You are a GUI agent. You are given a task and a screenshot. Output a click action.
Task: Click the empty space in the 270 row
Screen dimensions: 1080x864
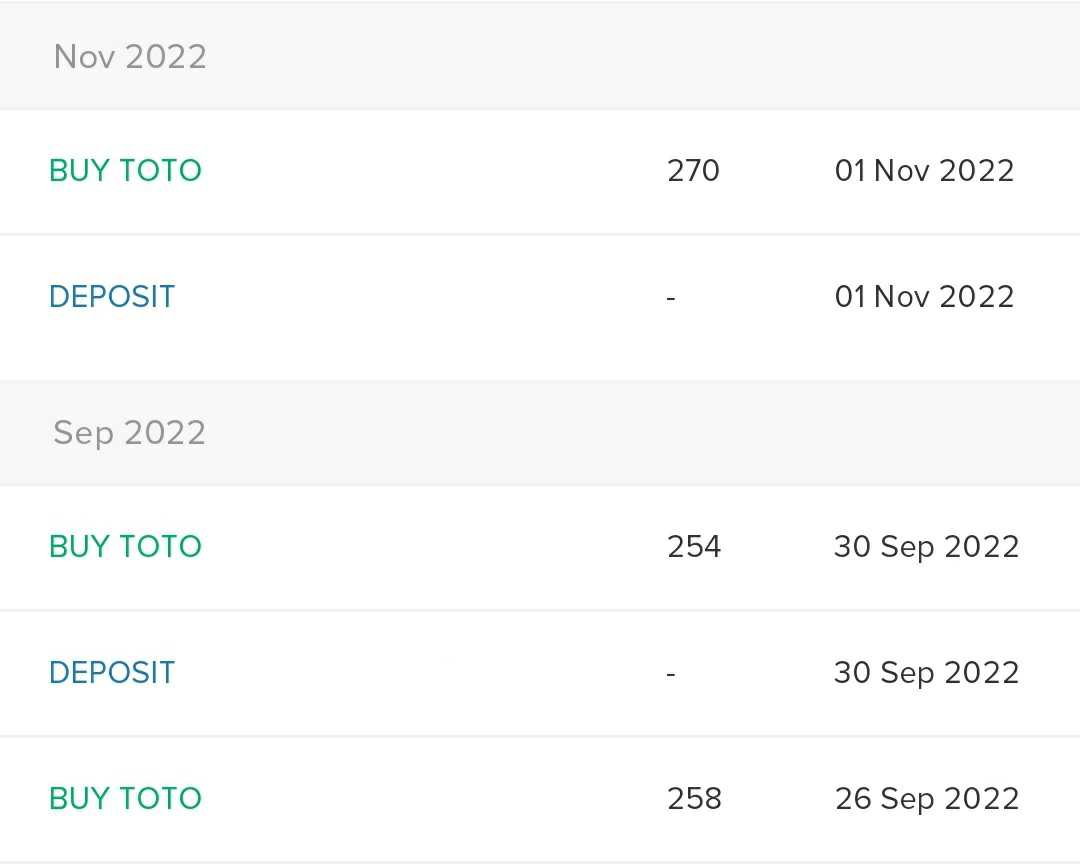tap(430, 171)
